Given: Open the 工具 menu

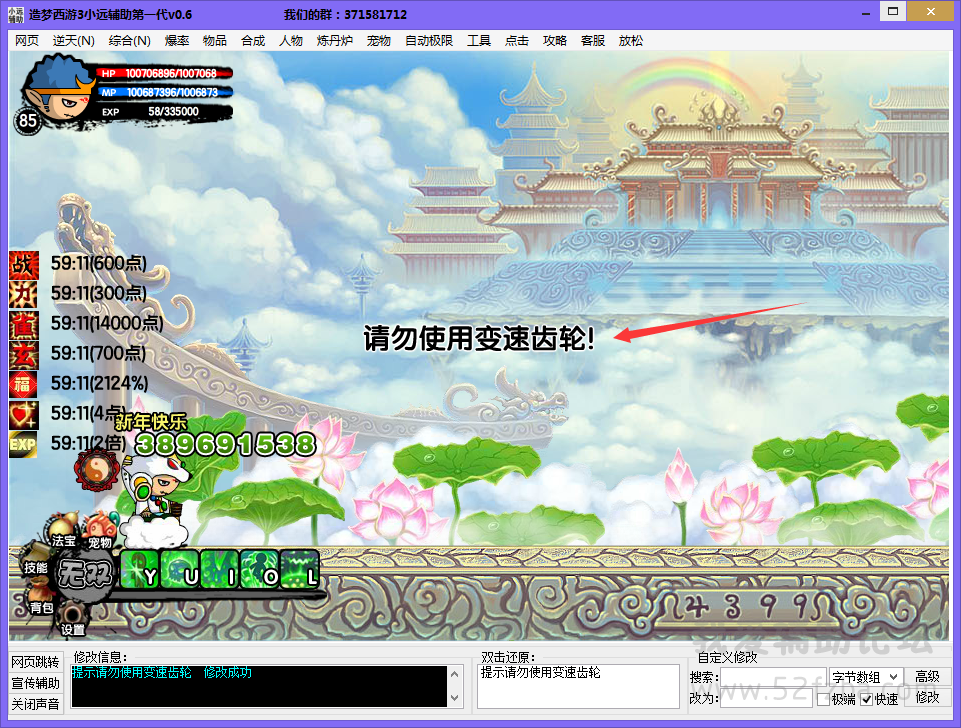Looking at the screenshot, I should [479, 41].
